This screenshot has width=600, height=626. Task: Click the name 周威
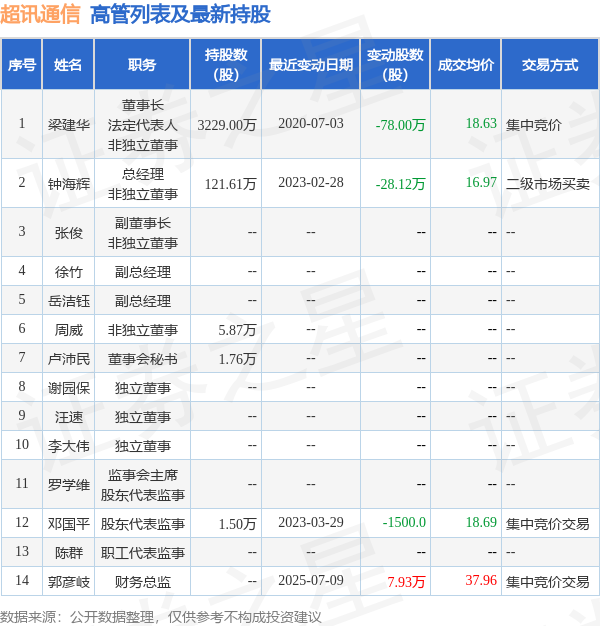(x=69, y=330)
